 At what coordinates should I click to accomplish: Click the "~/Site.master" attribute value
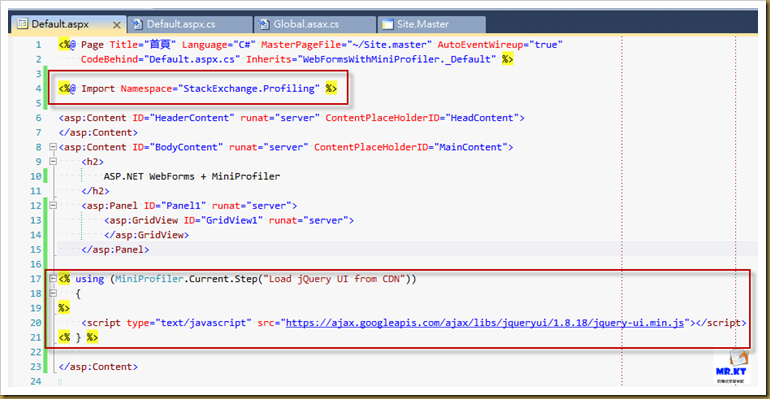(x=389, y=45)
